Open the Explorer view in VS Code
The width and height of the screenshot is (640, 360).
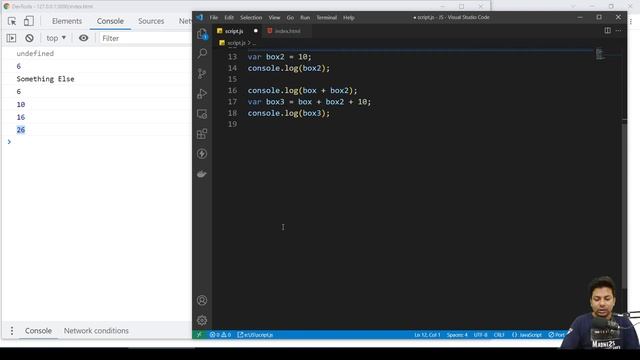202,34
